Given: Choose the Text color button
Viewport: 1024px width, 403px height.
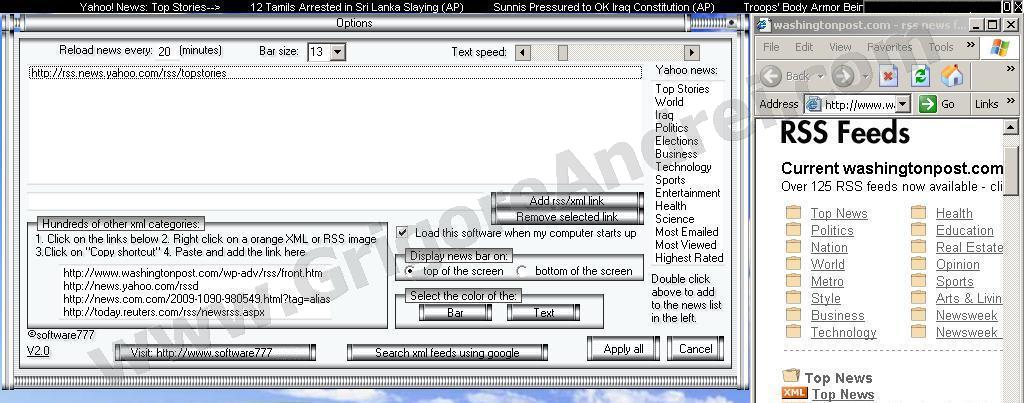Looking at the screenshot, I should (543, 313).
